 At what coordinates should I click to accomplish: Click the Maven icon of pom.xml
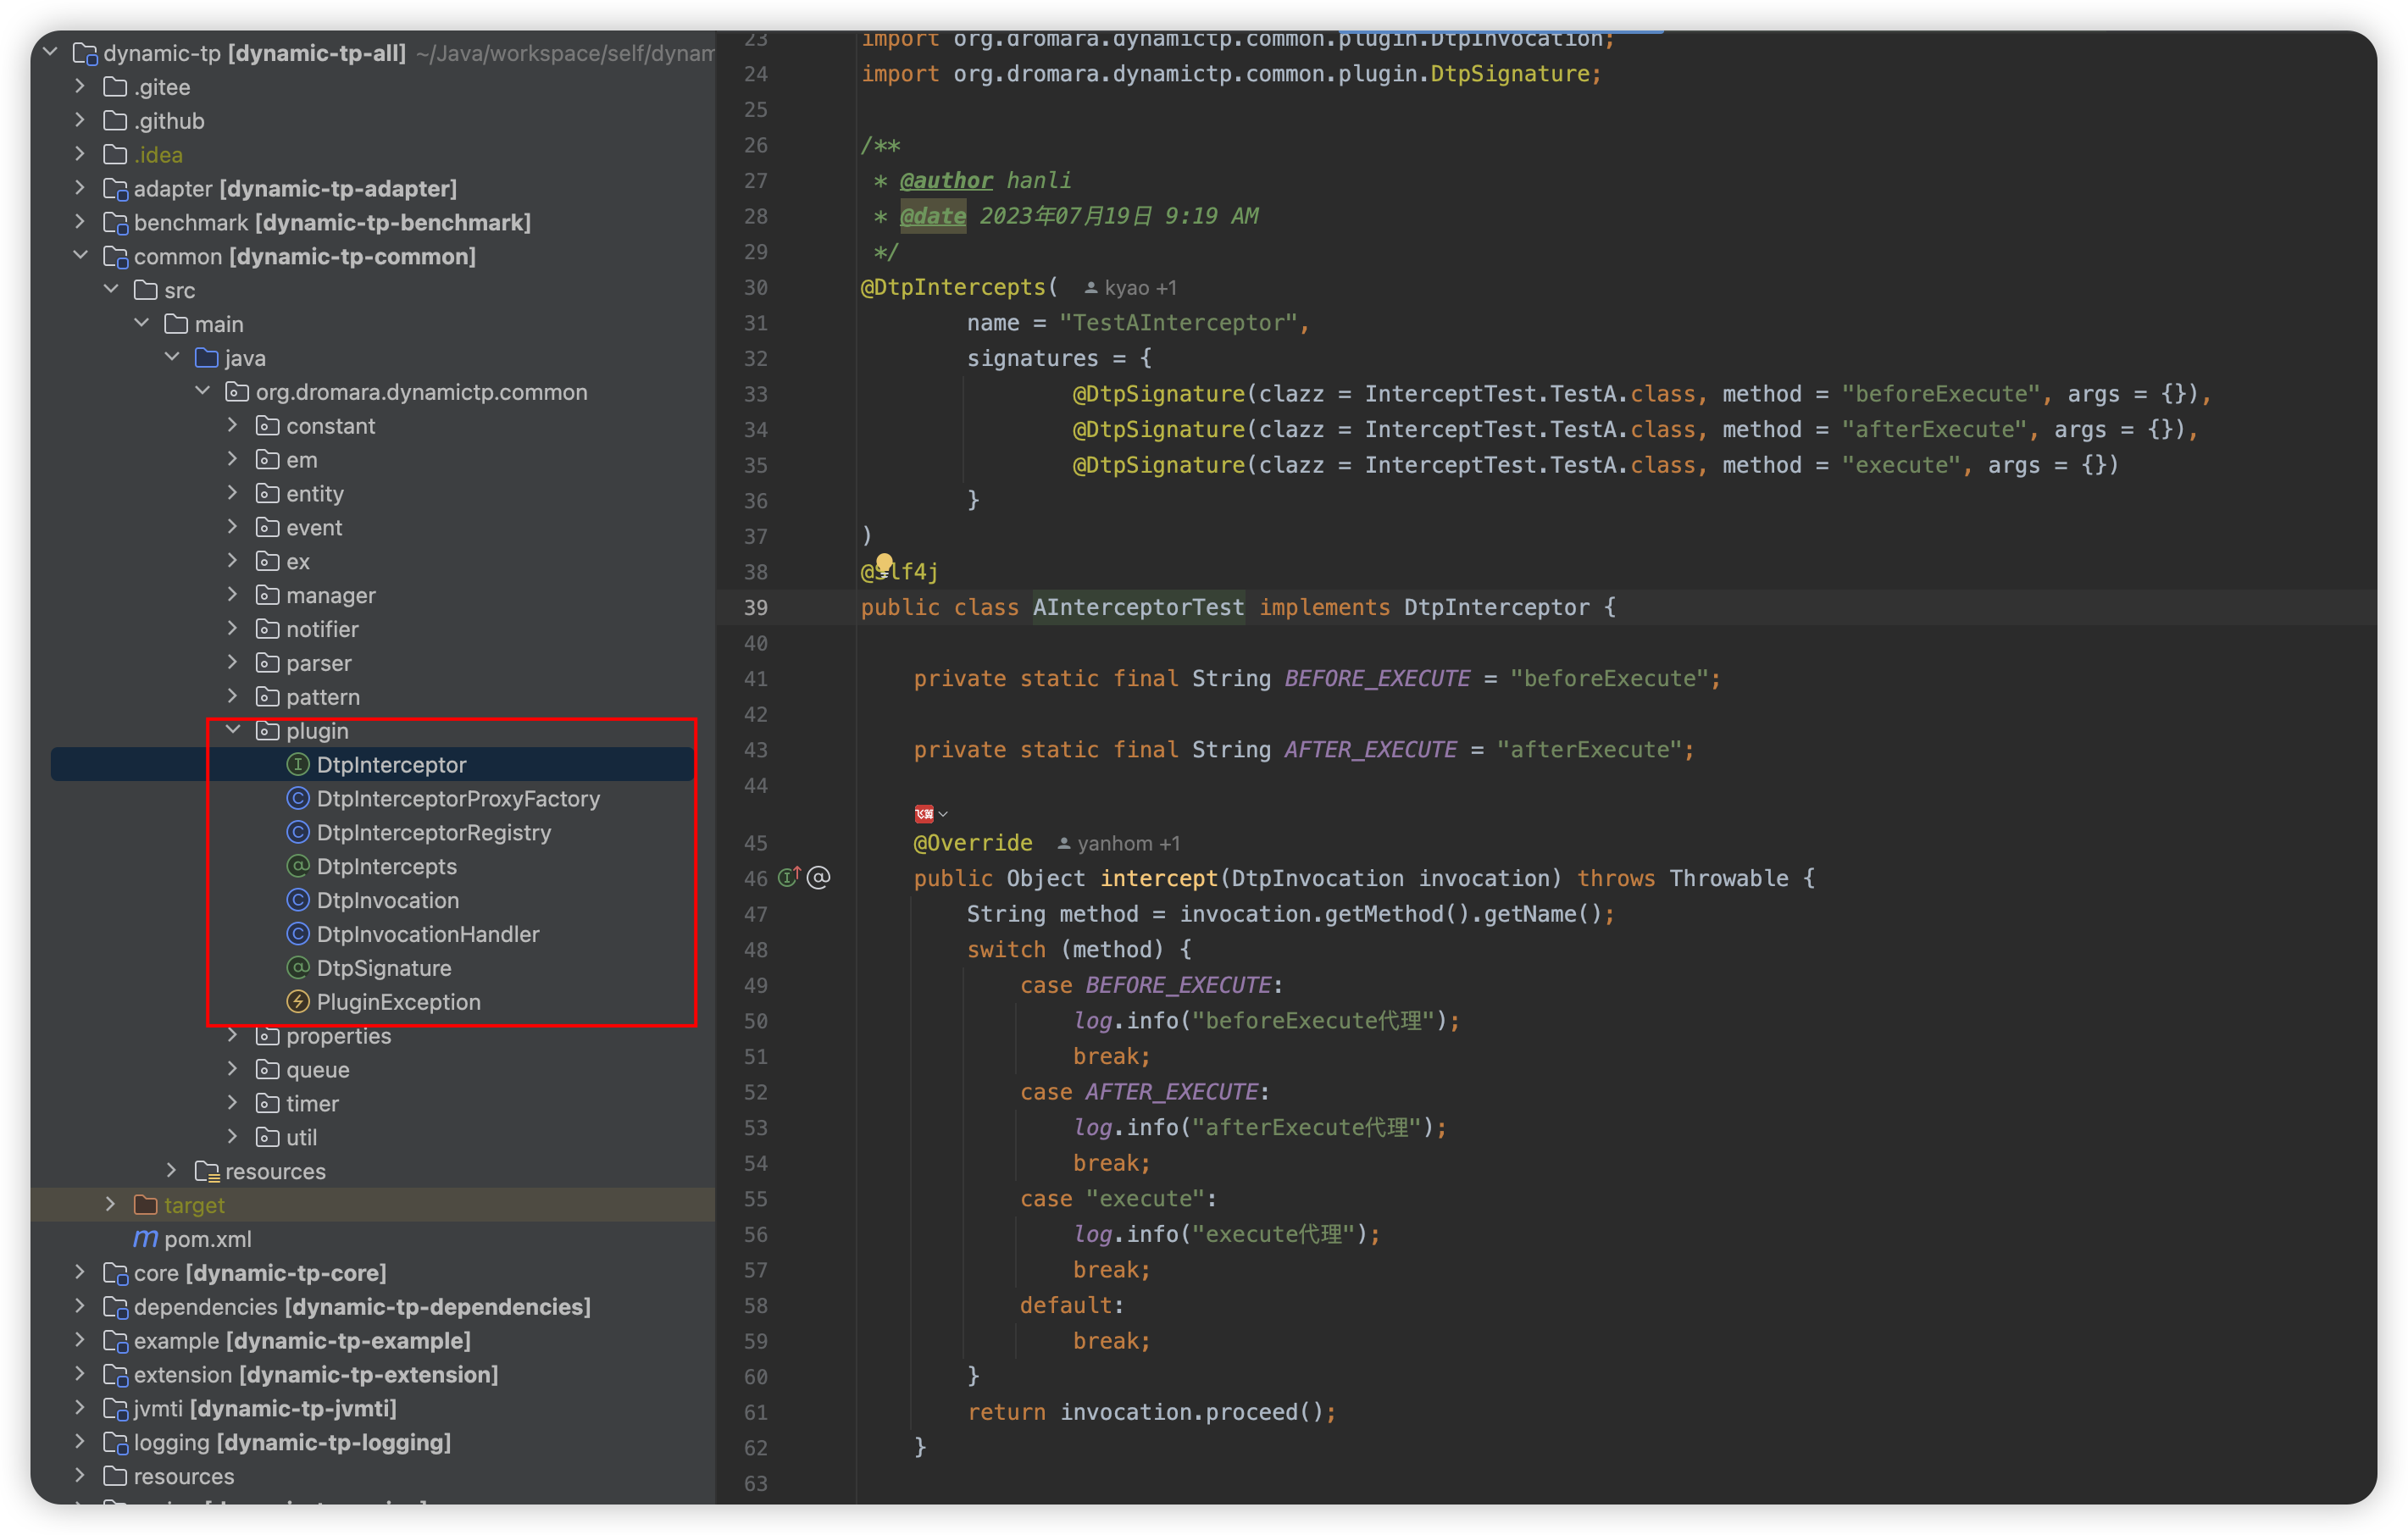click(x=146, y=1238)
